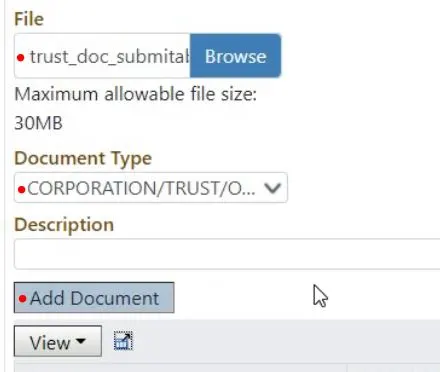Click the Detach table icon beside View

coord(123,341)
